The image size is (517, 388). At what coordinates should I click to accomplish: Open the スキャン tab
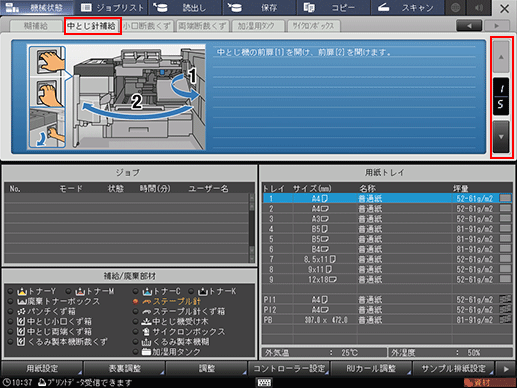pyautogui.click(x=407, y=8)
